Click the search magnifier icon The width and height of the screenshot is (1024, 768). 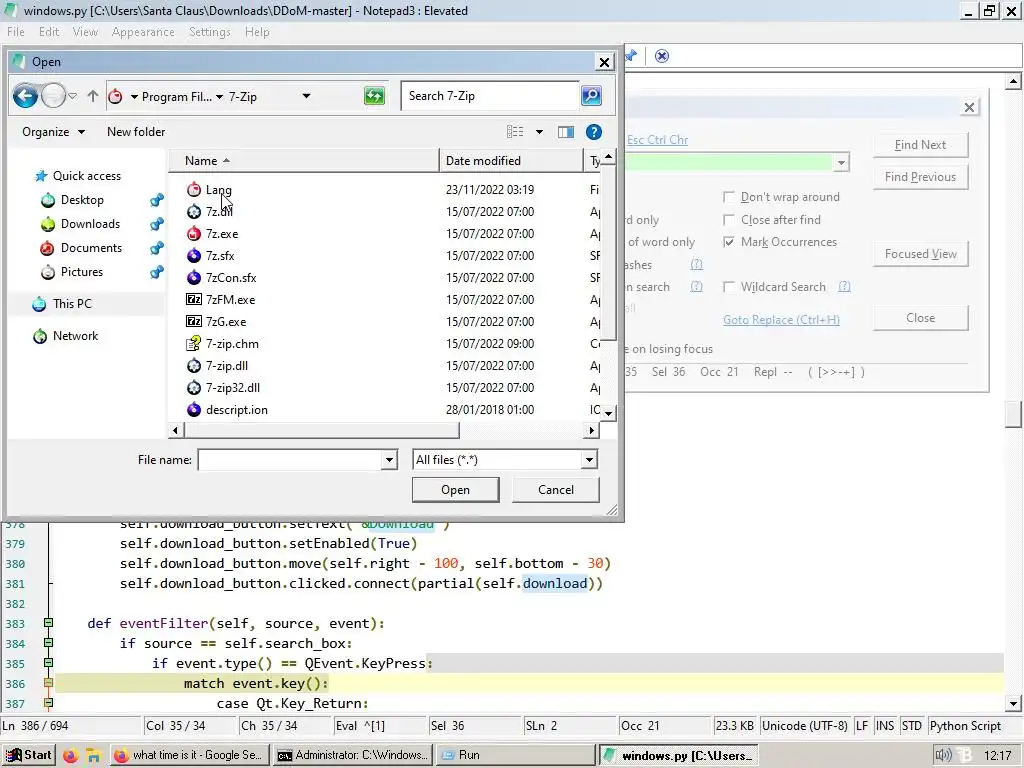pos(591,96)
